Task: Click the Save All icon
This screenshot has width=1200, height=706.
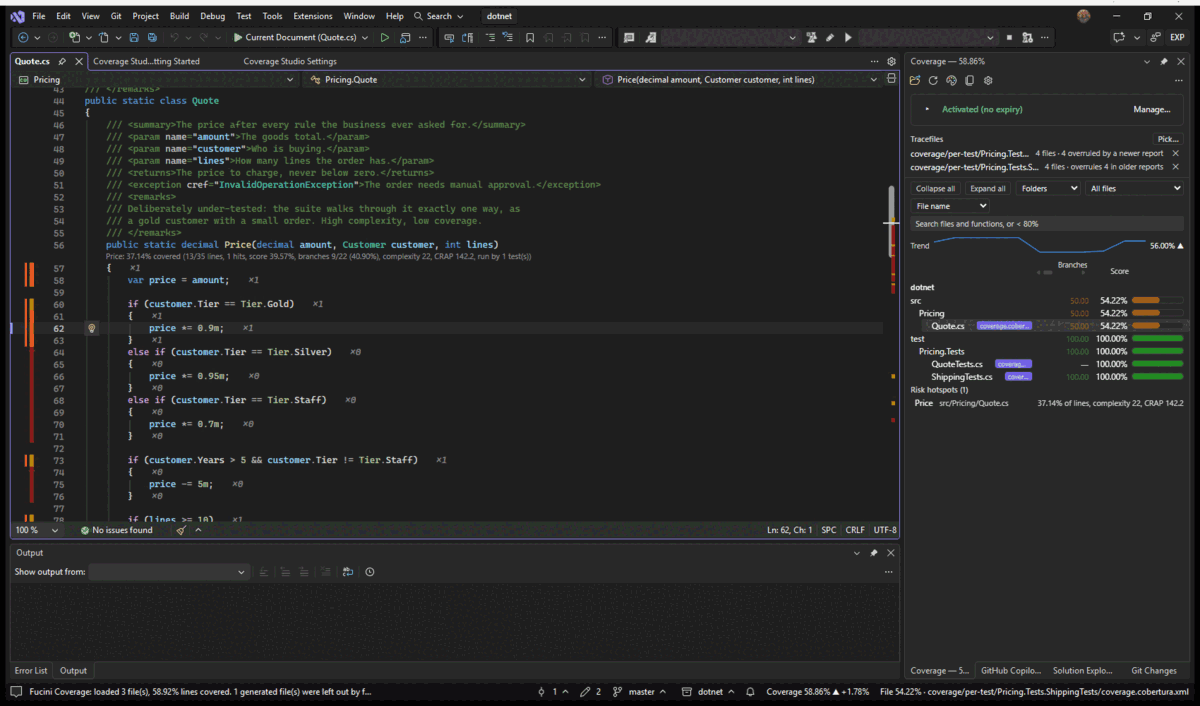Action: (152, 37)
